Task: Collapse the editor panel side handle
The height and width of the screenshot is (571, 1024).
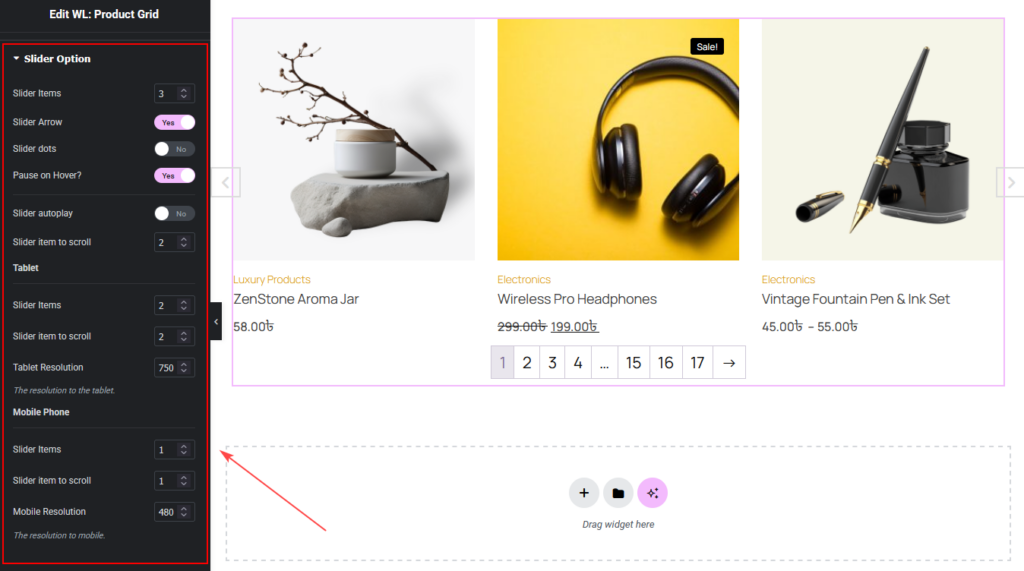Action: 216,321
